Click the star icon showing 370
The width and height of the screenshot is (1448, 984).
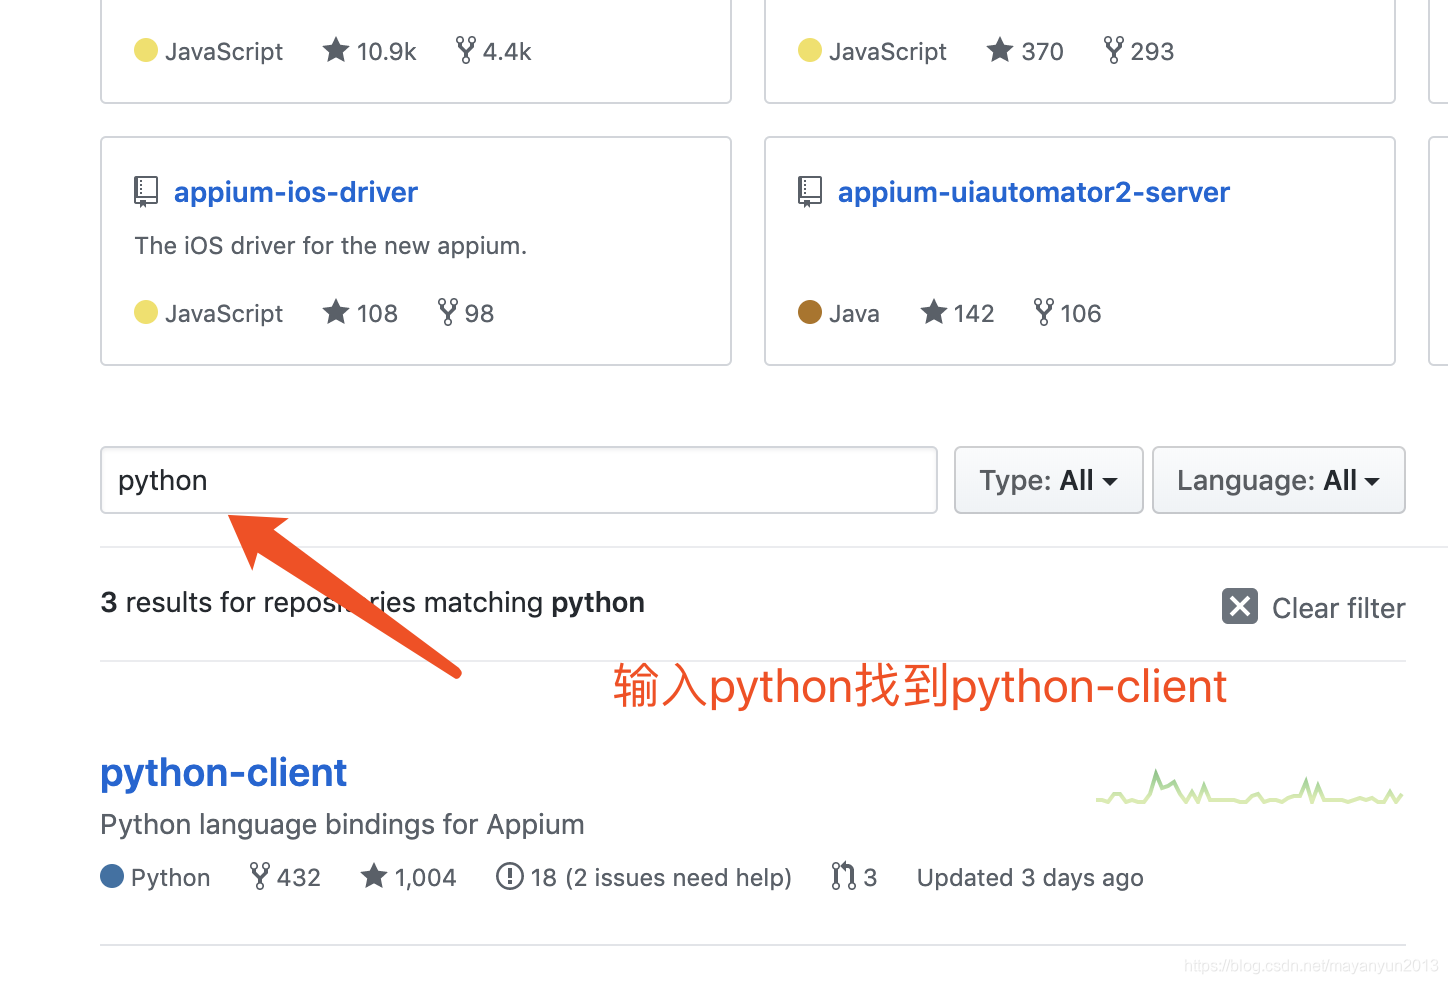(1000, 50)
